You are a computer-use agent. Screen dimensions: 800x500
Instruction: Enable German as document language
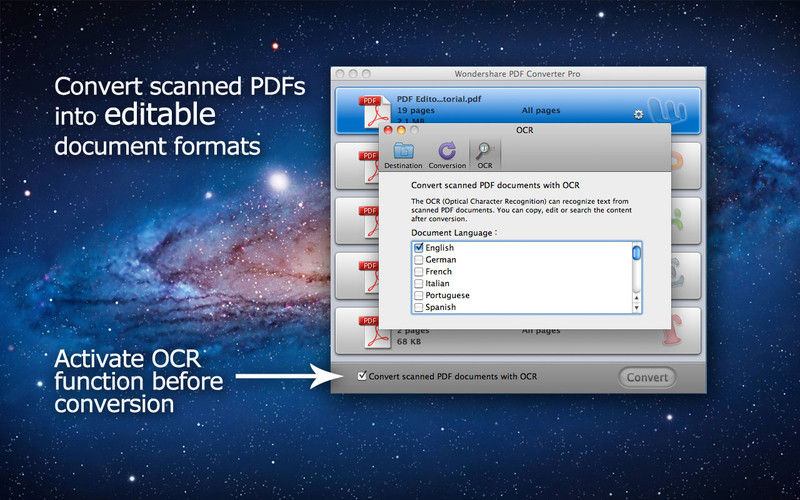(x=419, y=260)
